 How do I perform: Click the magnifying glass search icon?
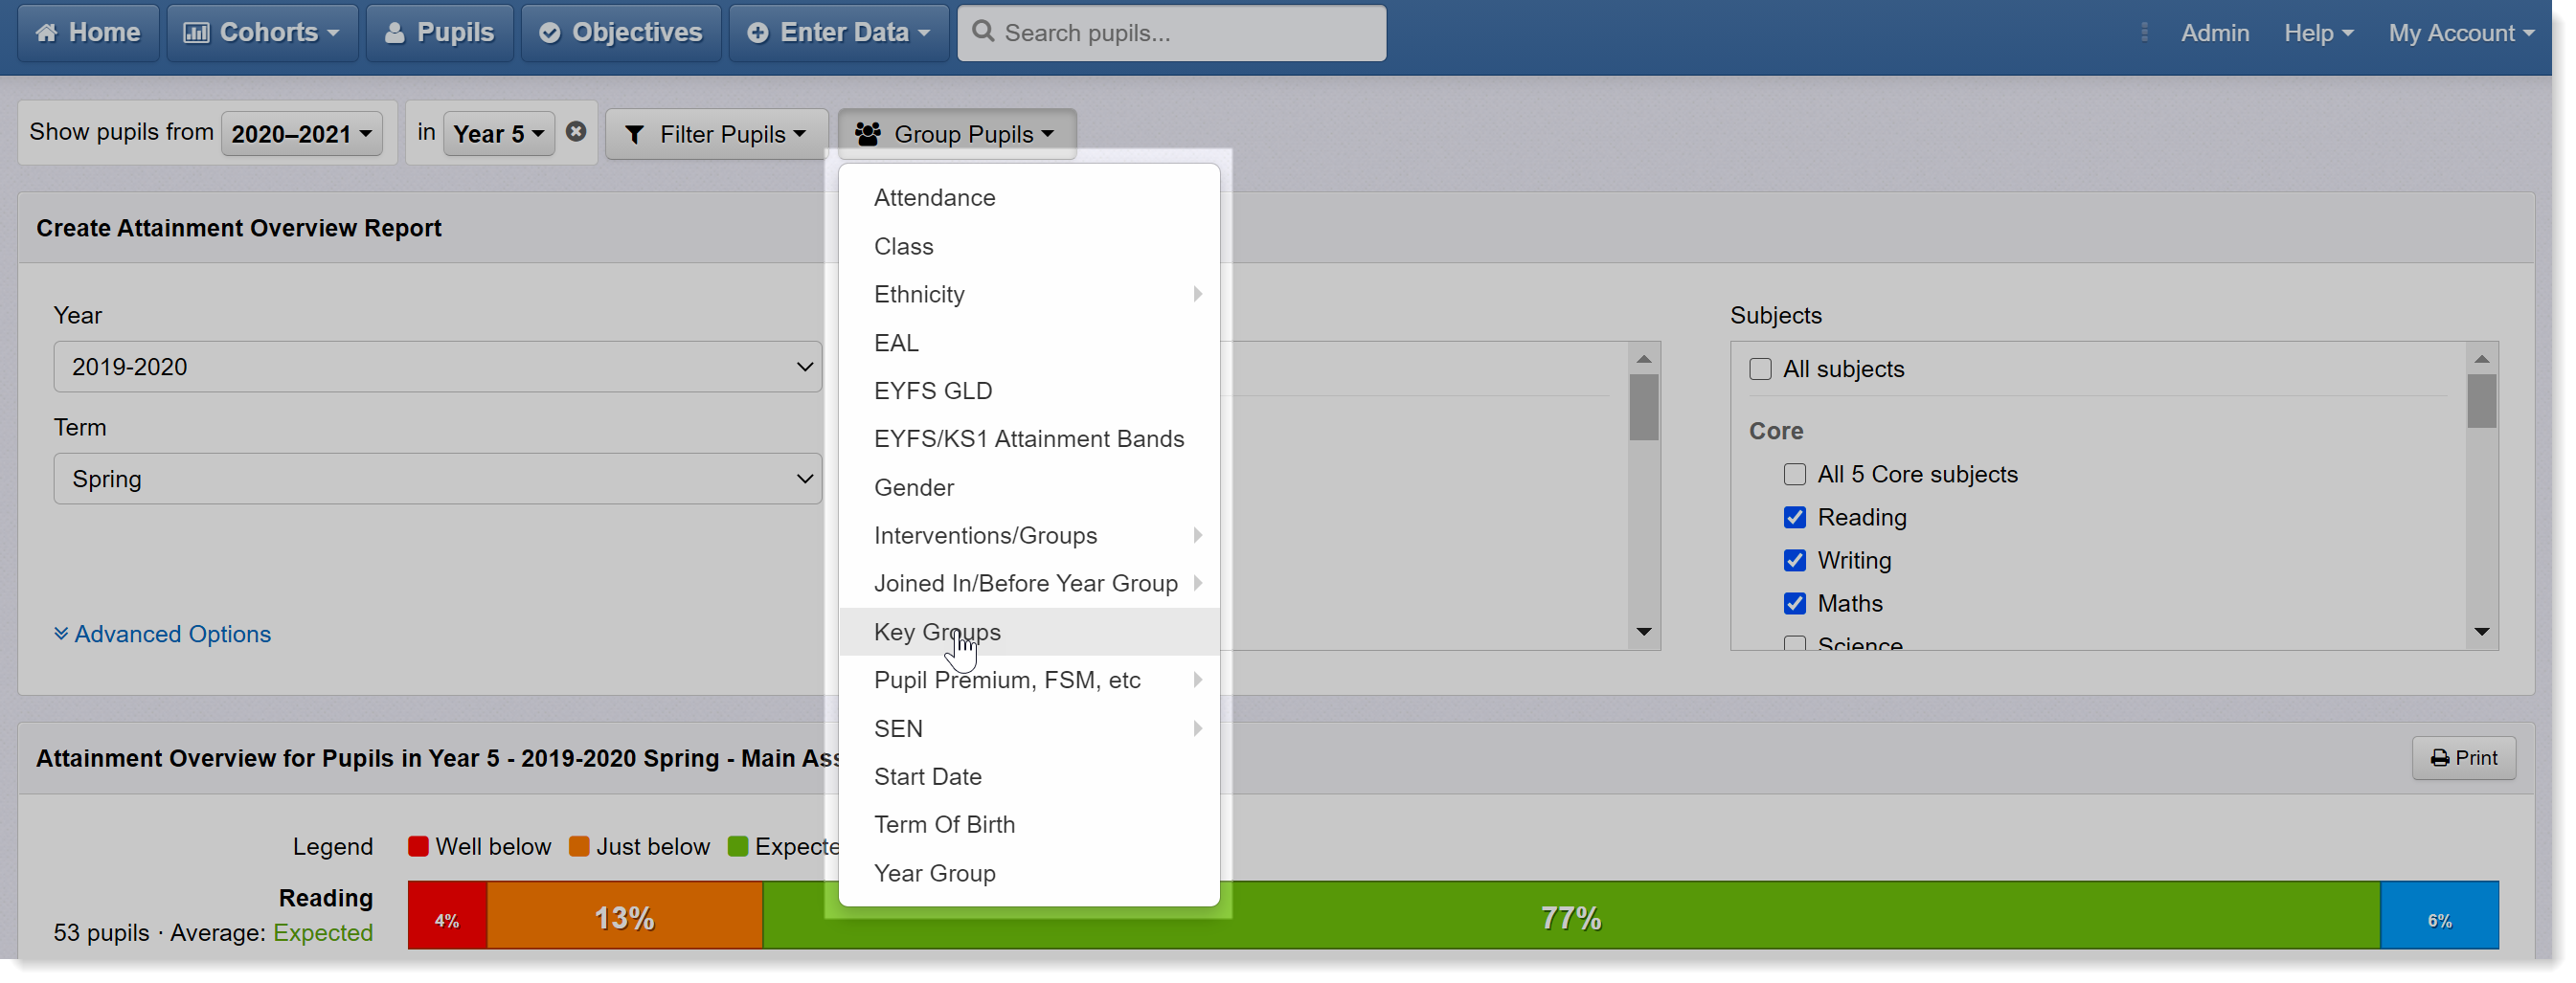click(x=983, y=32)
